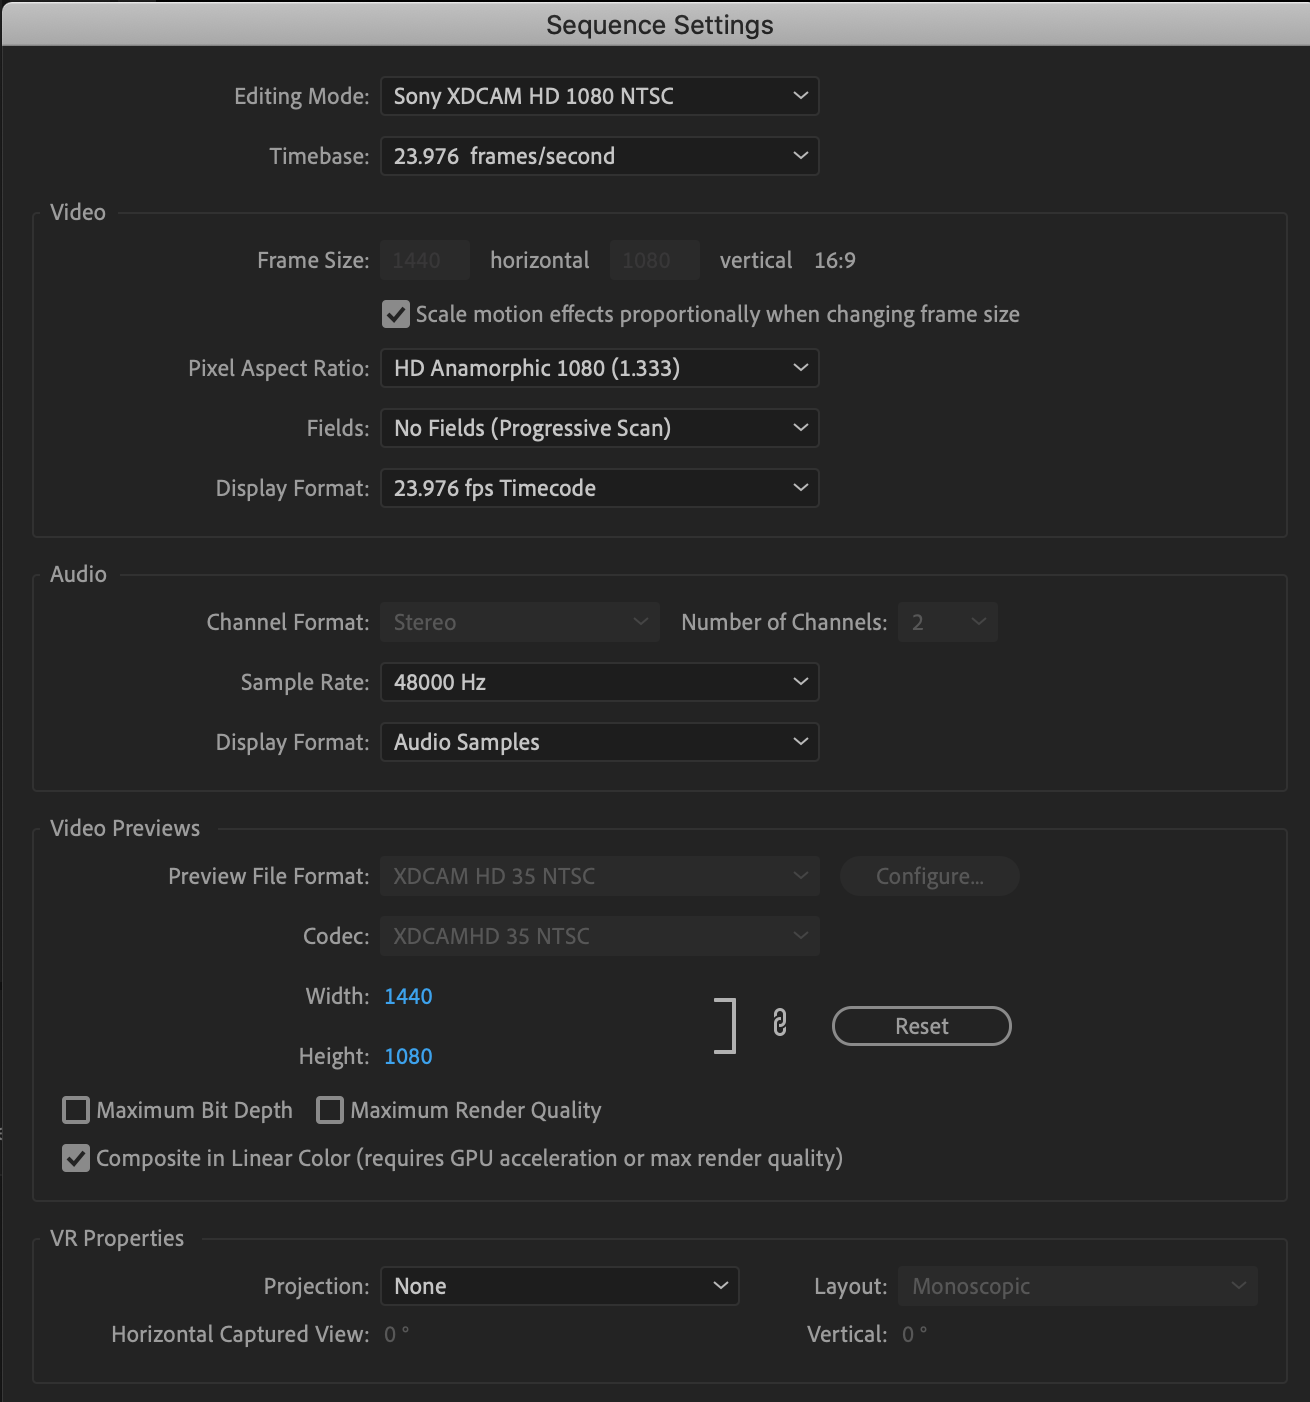Screen dimensions: 1310x1402
Task: Click the preview Height value 1080
Action: [x=408, y=1057]
